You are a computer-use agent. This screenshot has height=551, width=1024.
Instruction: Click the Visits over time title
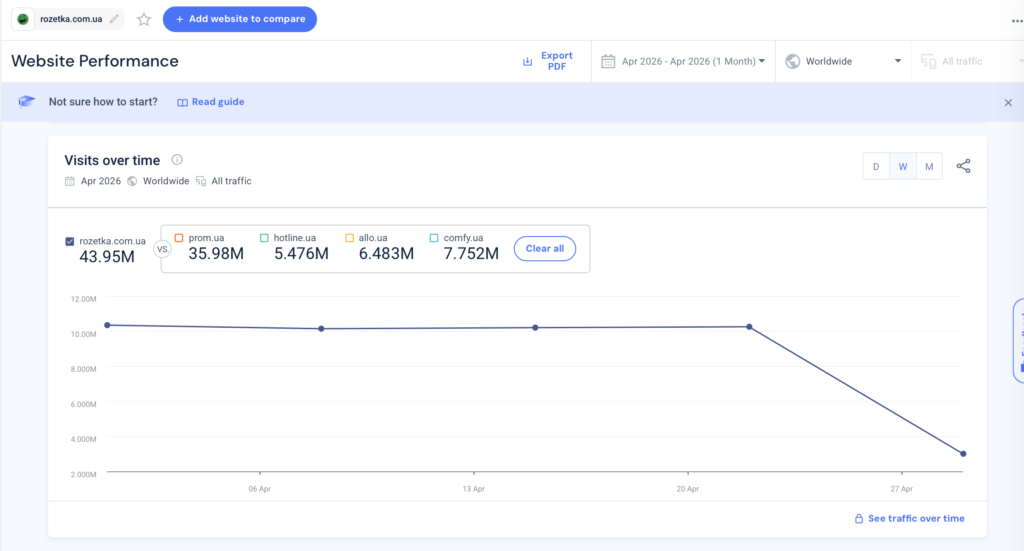(112, 161)
